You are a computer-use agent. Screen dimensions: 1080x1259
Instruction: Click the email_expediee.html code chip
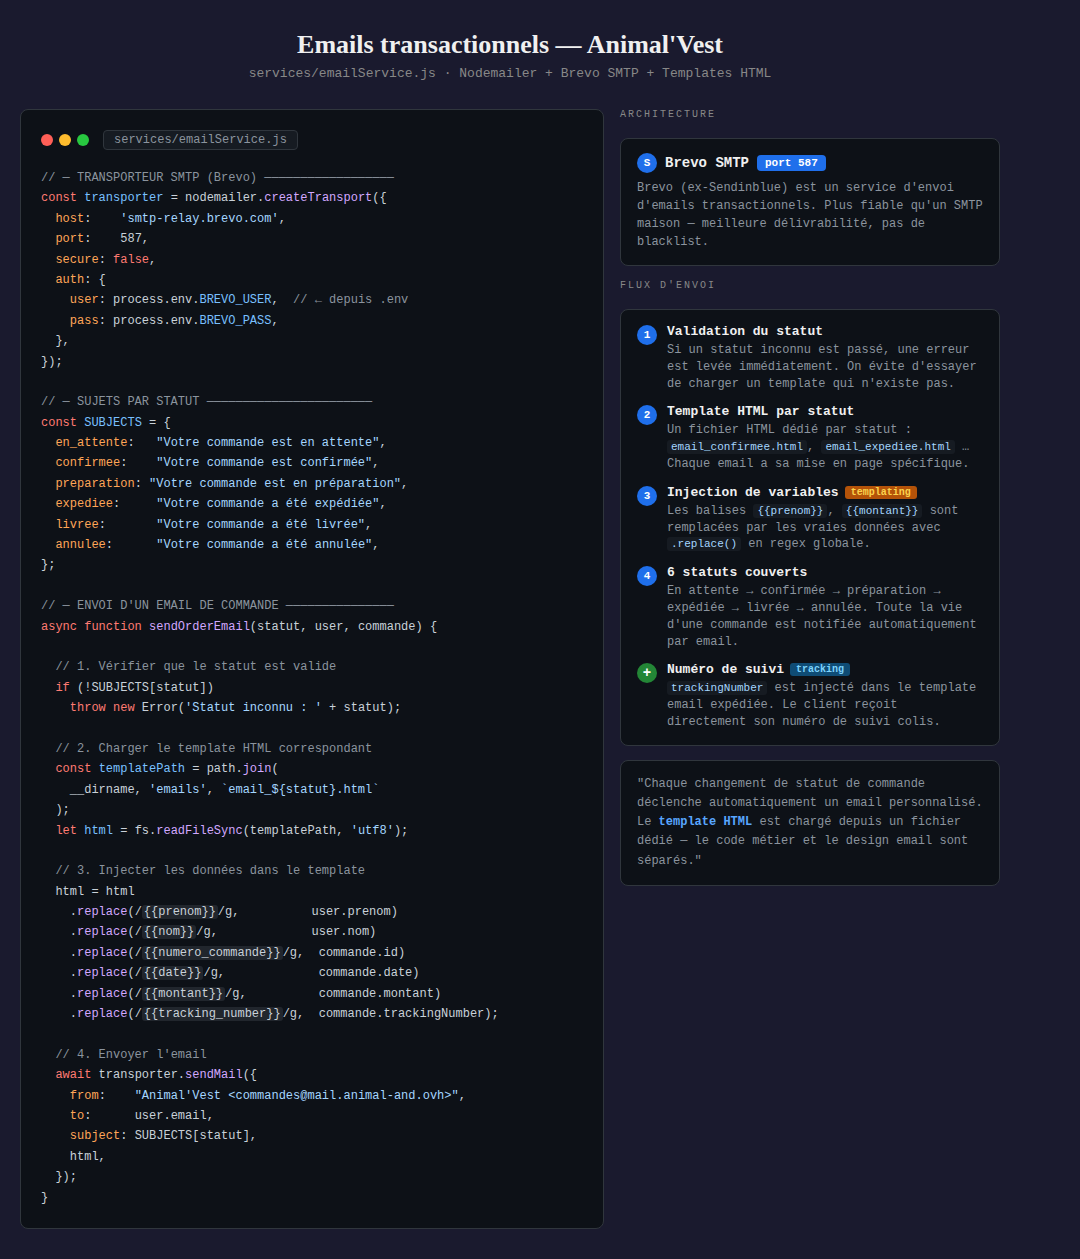coord(888,447)
